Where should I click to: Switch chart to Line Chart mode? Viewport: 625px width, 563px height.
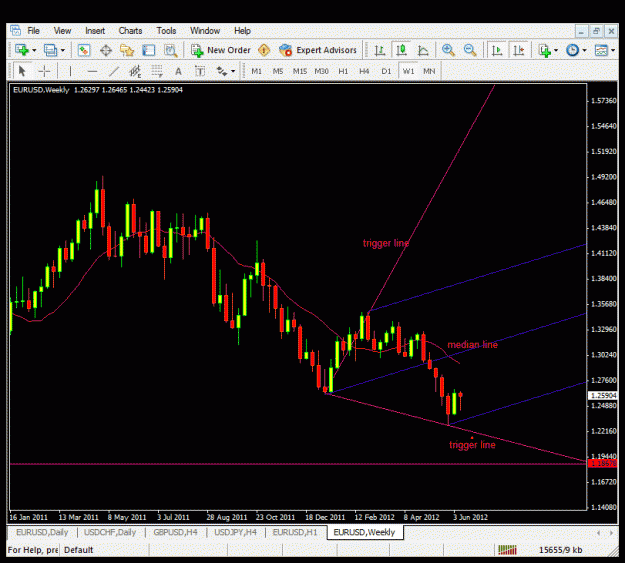coord(423,50)
